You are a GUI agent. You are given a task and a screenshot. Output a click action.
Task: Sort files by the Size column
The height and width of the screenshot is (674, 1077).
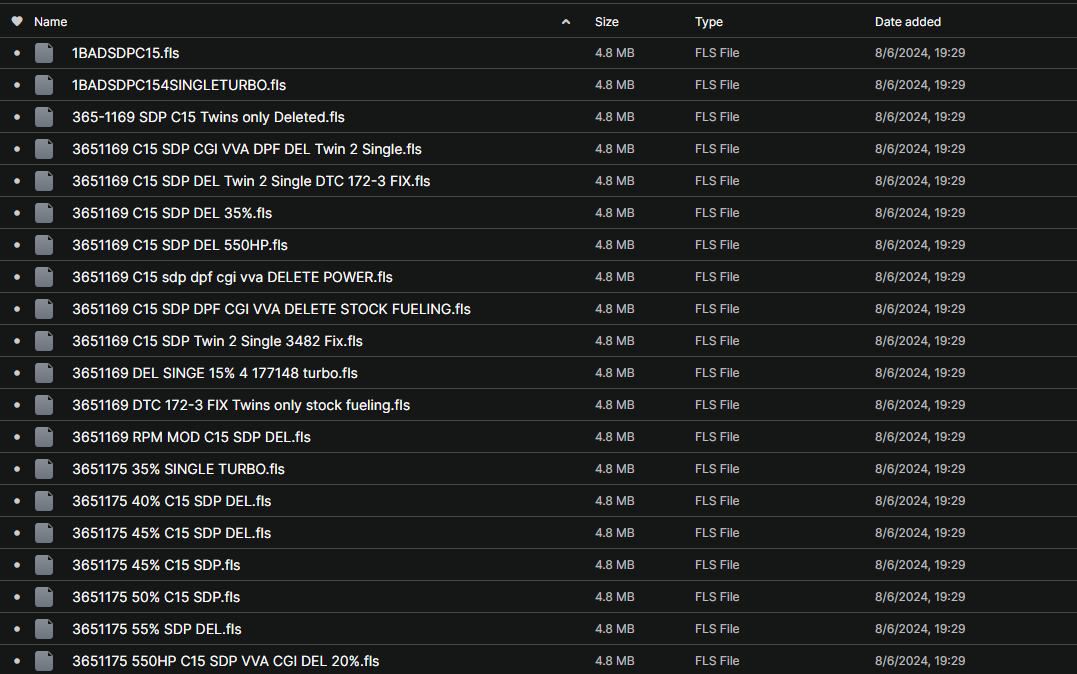coord(606,21)
